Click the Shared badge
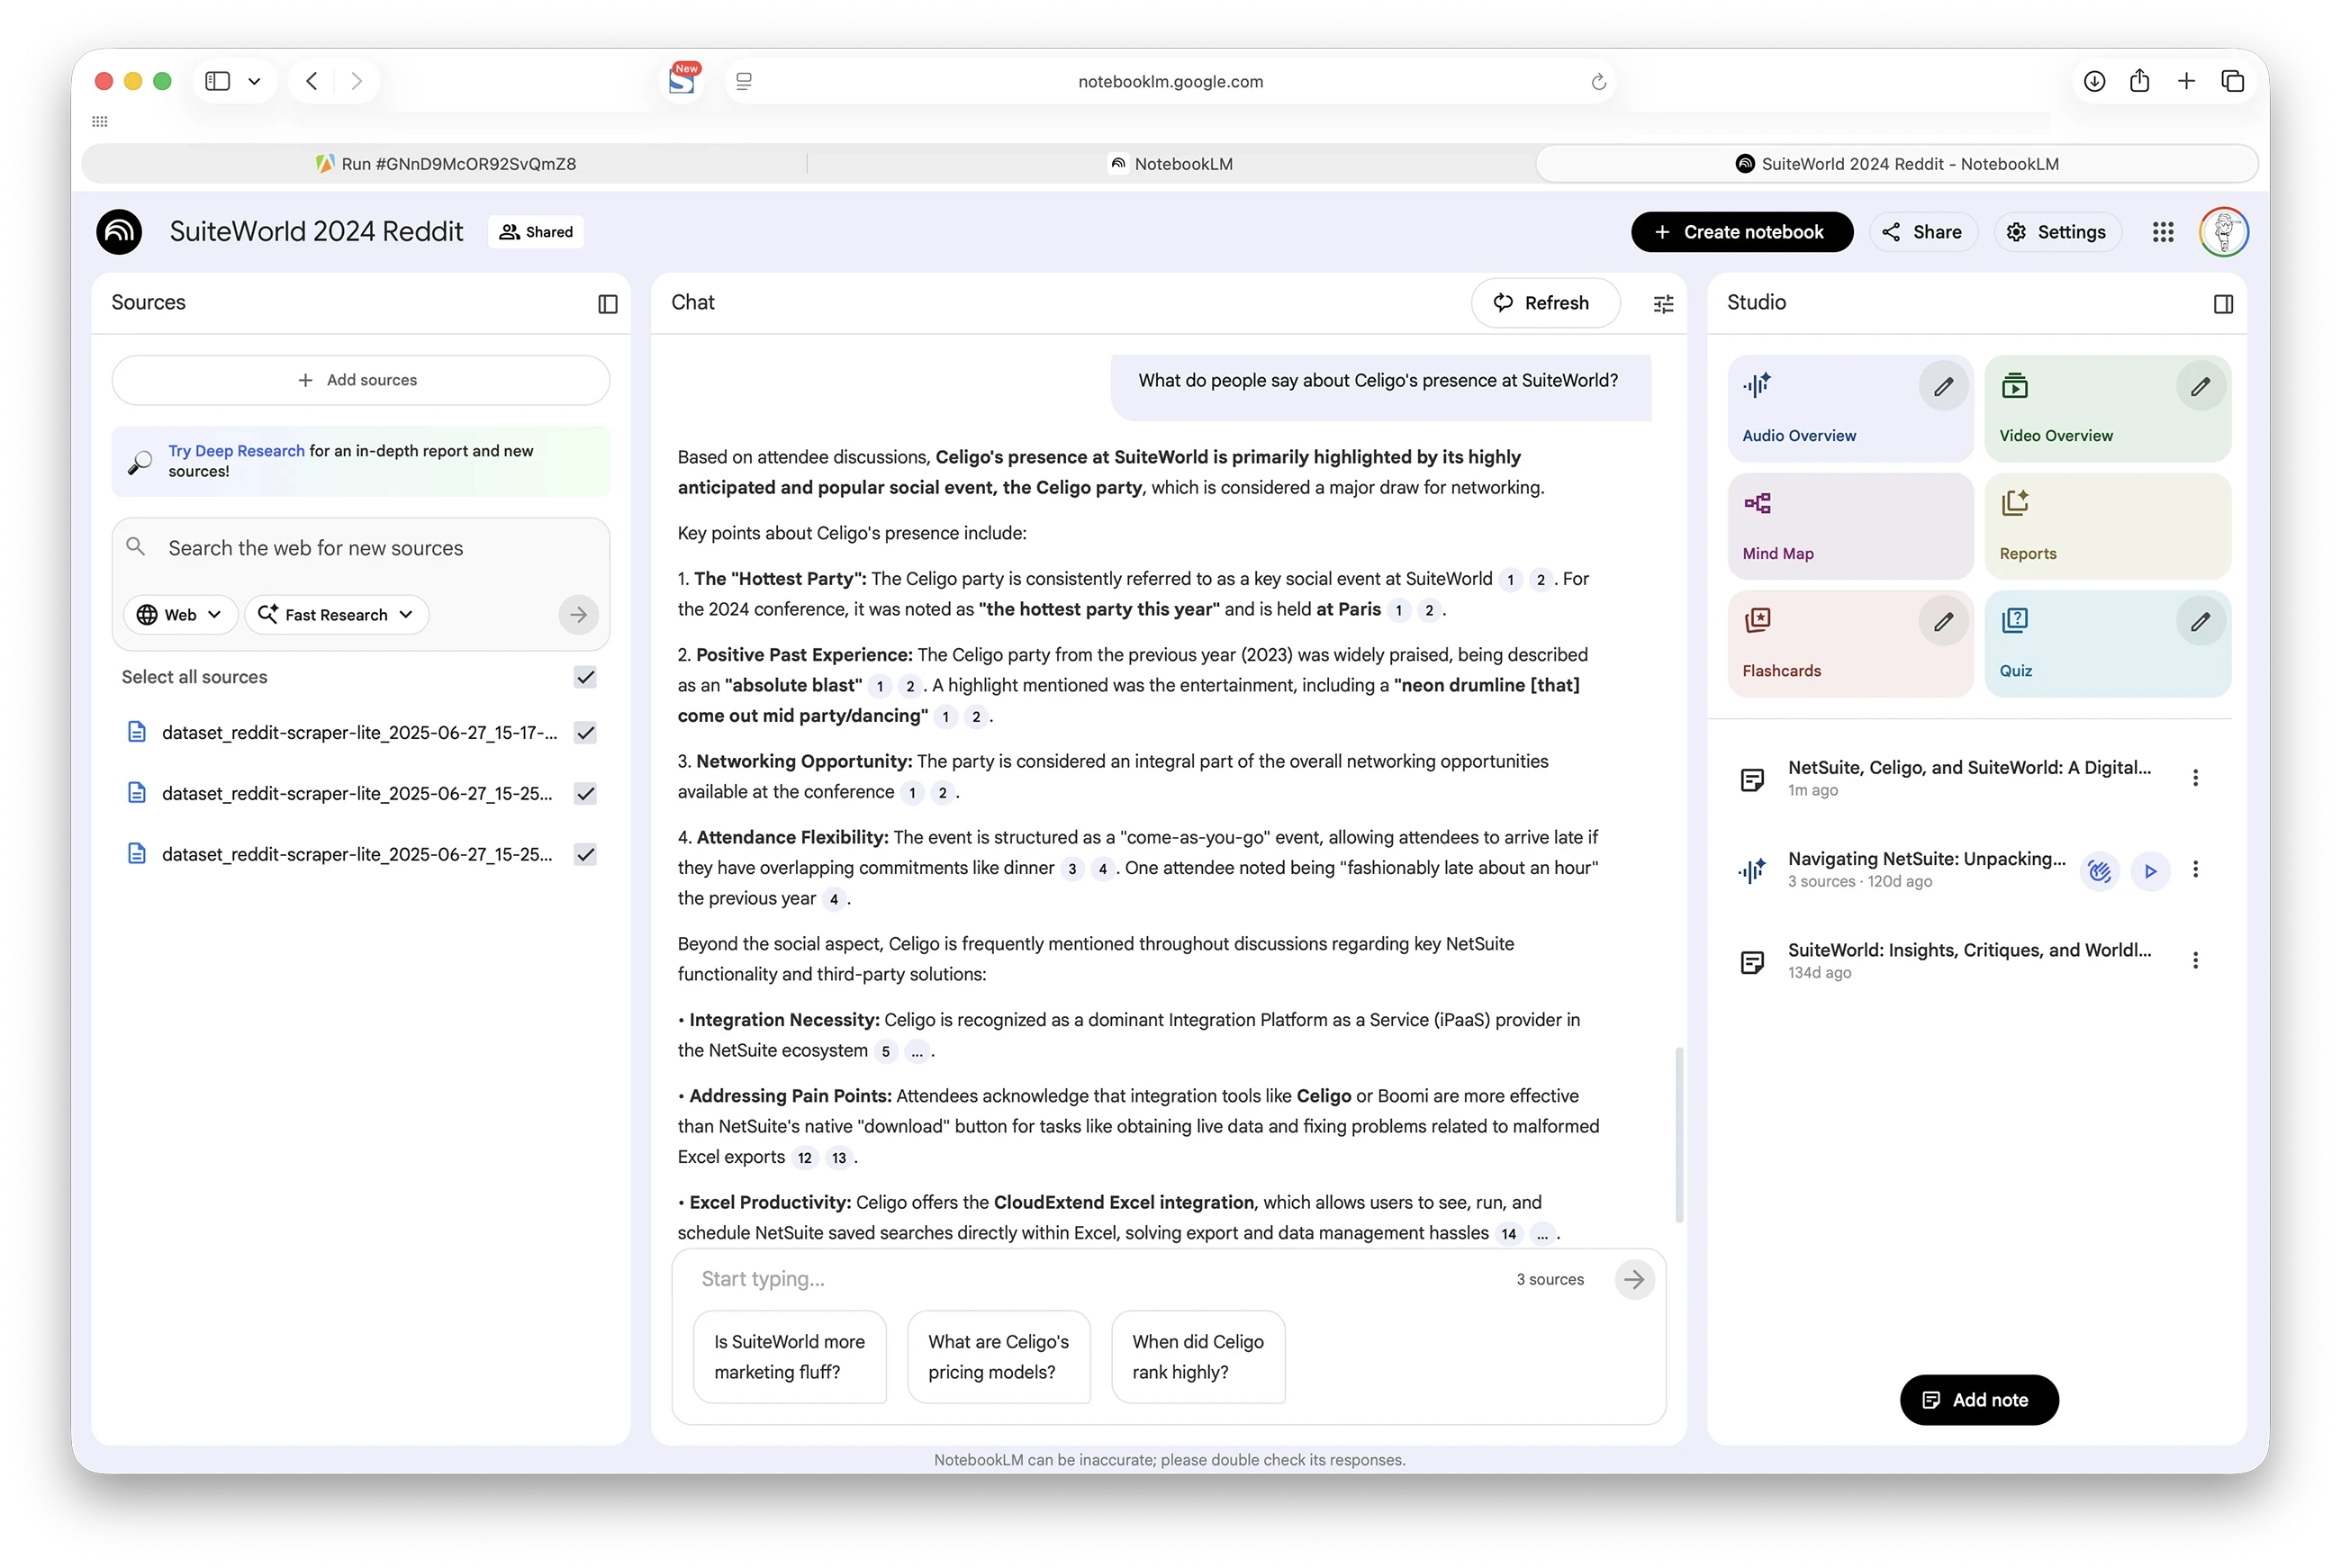Image resolution: width=2341 pixels, height=1568 pixels. click(x=536, y=232)
